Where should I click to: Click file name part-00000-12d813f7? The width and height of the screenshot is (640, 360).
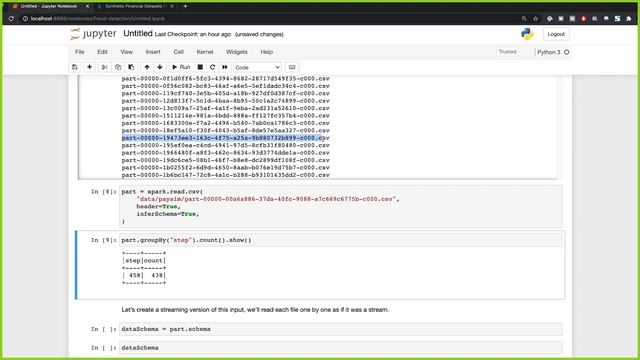pos(225,101)
